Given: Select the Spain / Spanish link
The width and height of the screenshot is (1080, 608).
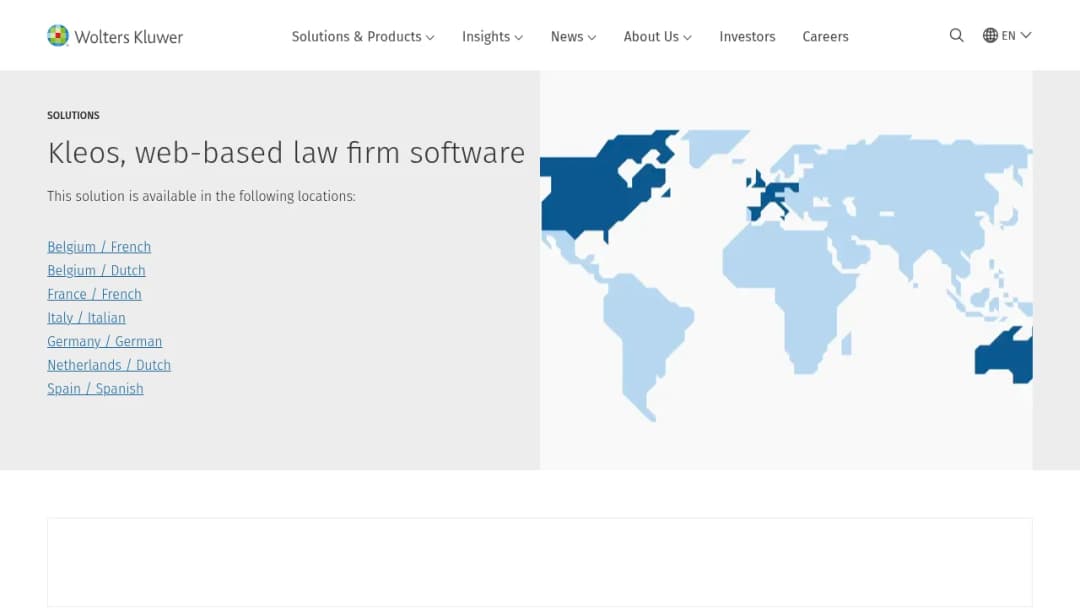Looking at the screenshot, I should pos(95,388).
